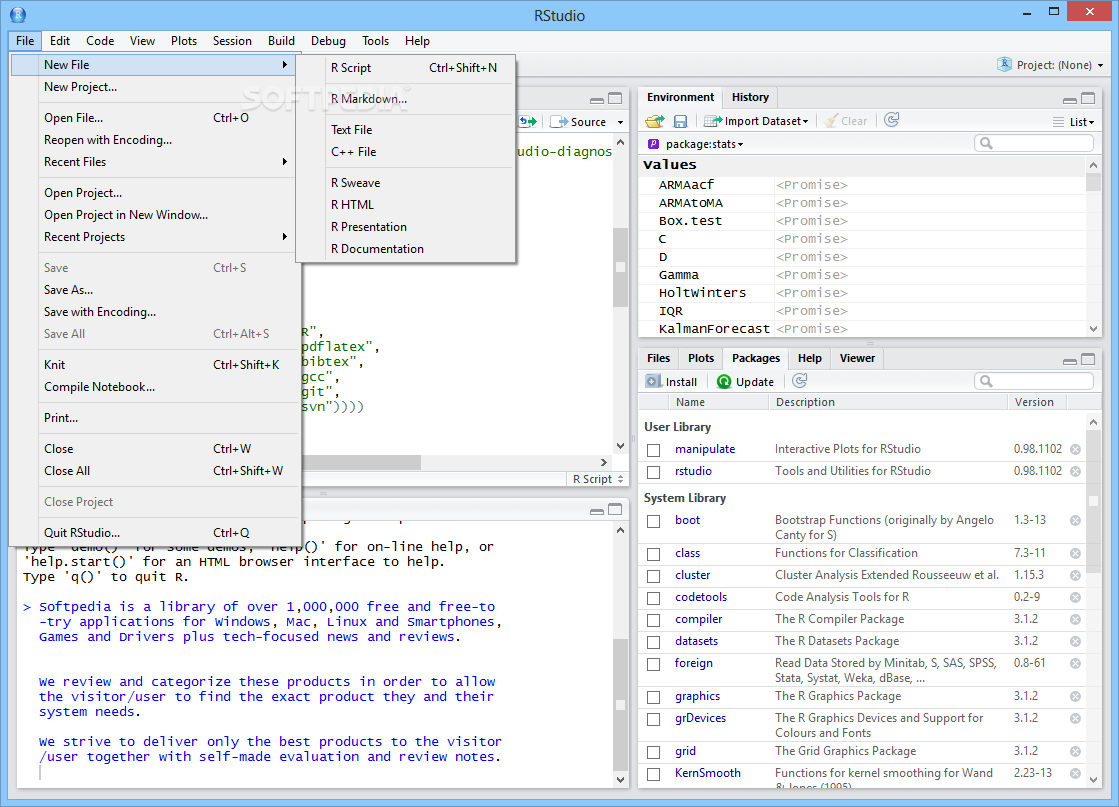The height and width of the screenshot is (807, 1119).
Task: Open the R Script file type selector
Action: [x=598, y=479]
